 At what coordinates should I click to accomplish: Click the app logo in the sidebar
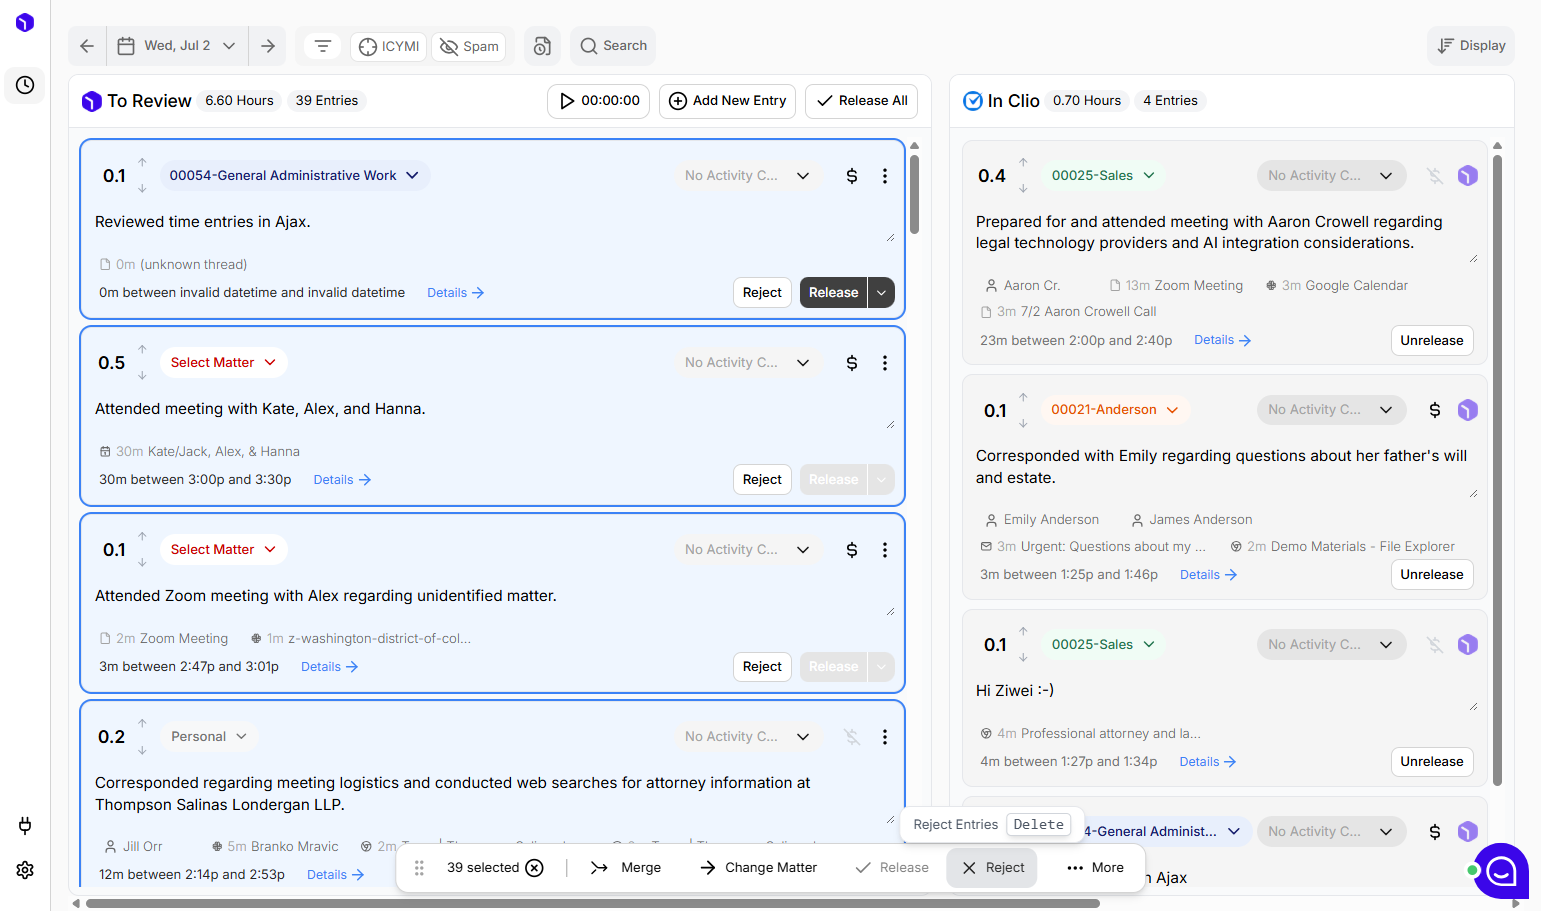[25, 22]
